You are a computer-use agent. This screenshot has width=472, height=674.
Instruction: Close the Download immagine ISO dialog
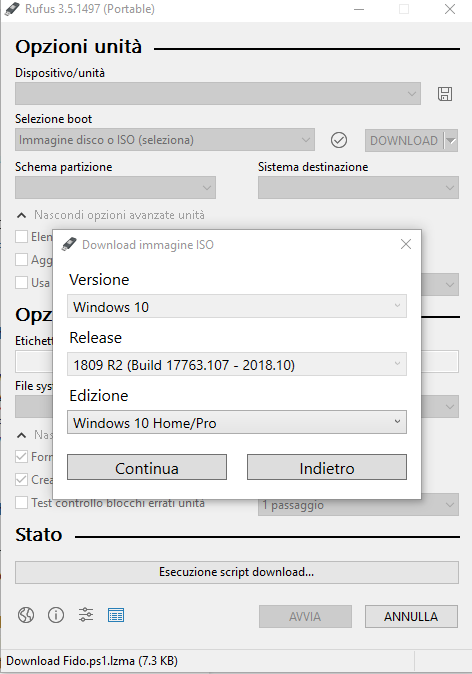406,244
